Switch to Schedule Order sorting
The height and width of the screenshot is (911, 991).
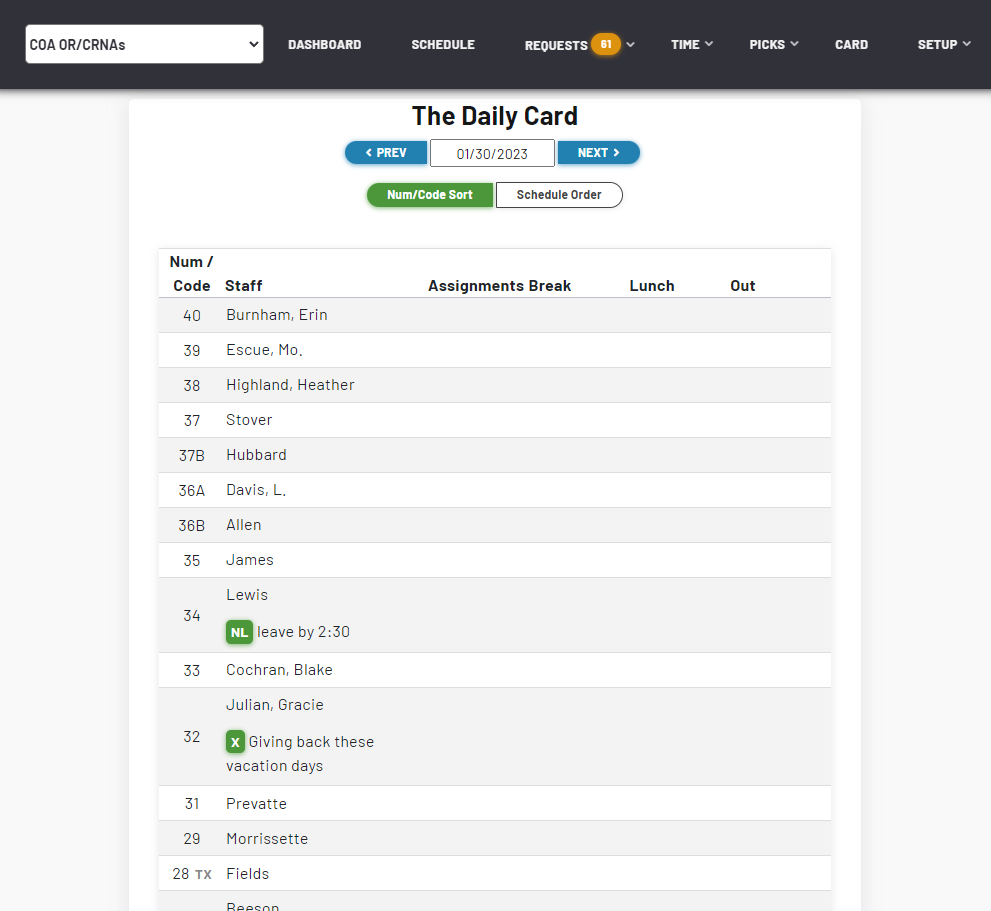(559, 195)
